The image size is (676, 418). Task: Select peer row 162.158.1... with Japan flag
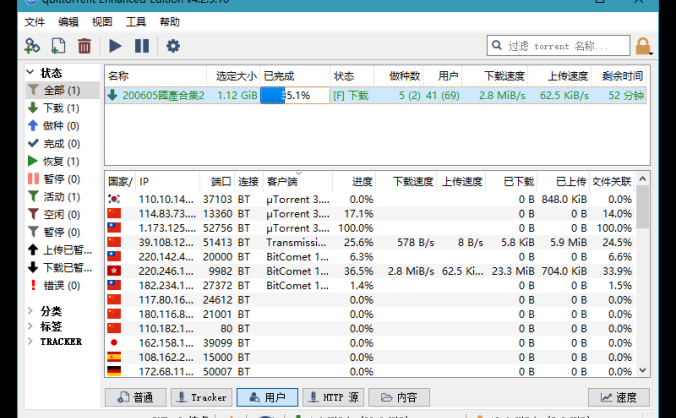tap(370, 343)
